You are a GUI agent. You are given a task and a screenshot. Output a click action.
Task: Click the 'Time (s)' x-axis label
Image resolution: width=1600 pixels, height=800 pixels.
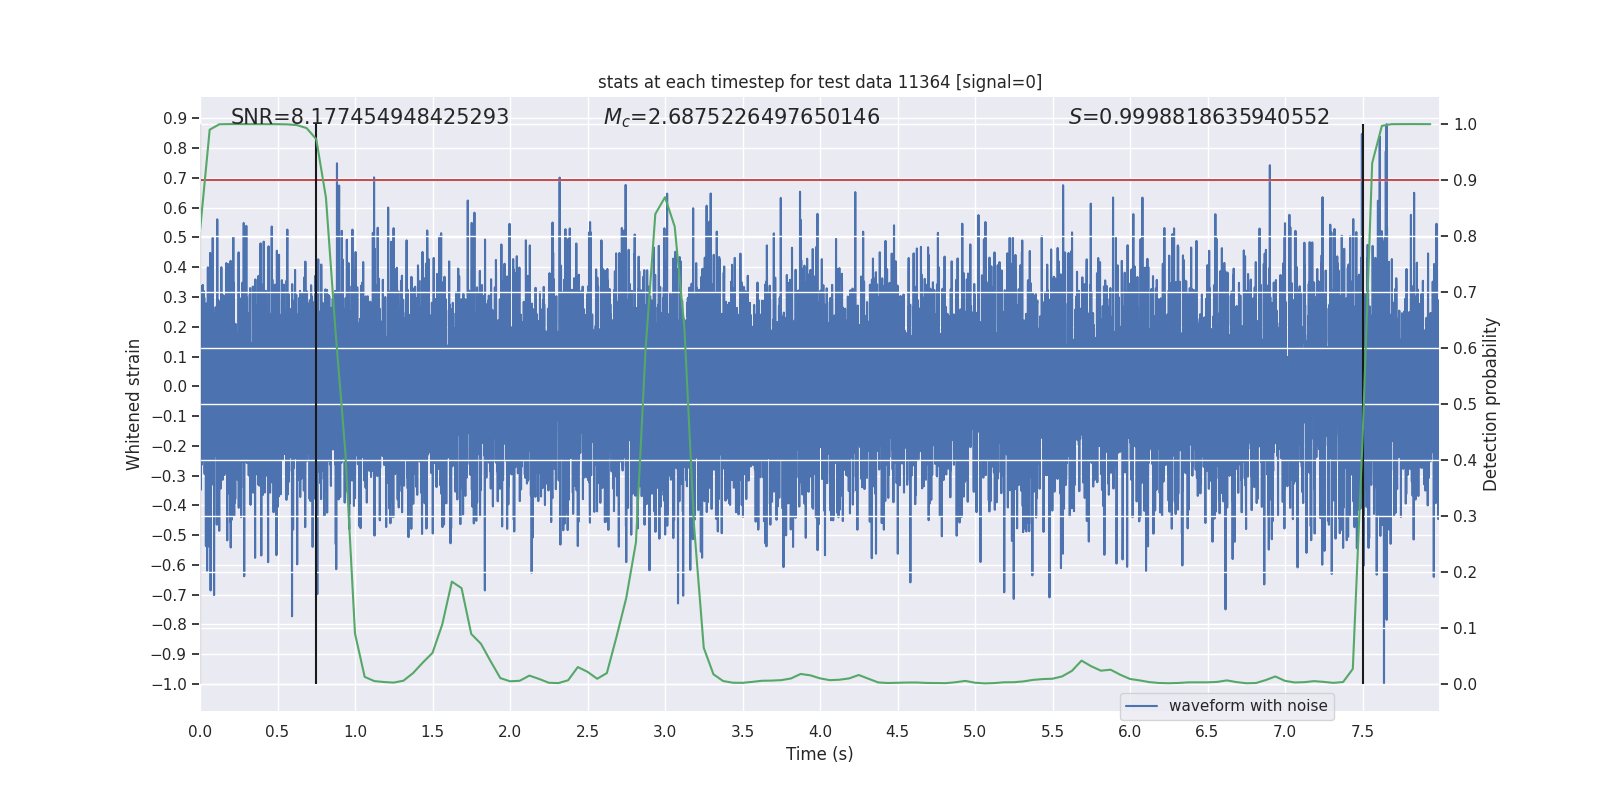[x=819, y=754]
